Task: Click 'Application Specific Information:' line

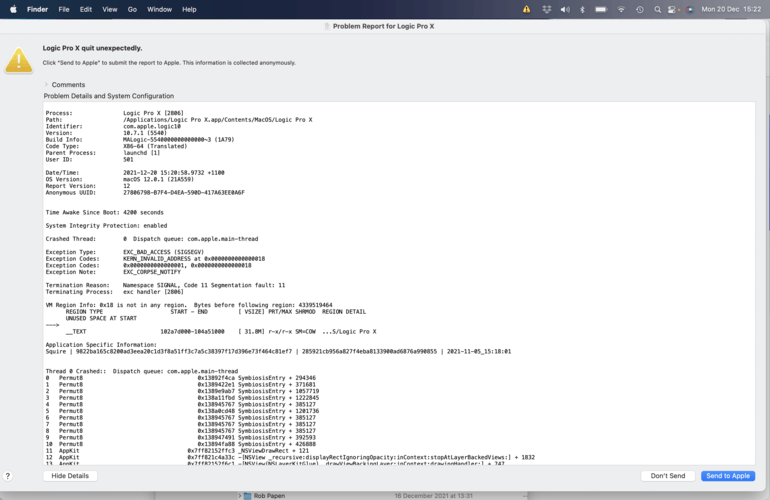Action: pos(101,345)
